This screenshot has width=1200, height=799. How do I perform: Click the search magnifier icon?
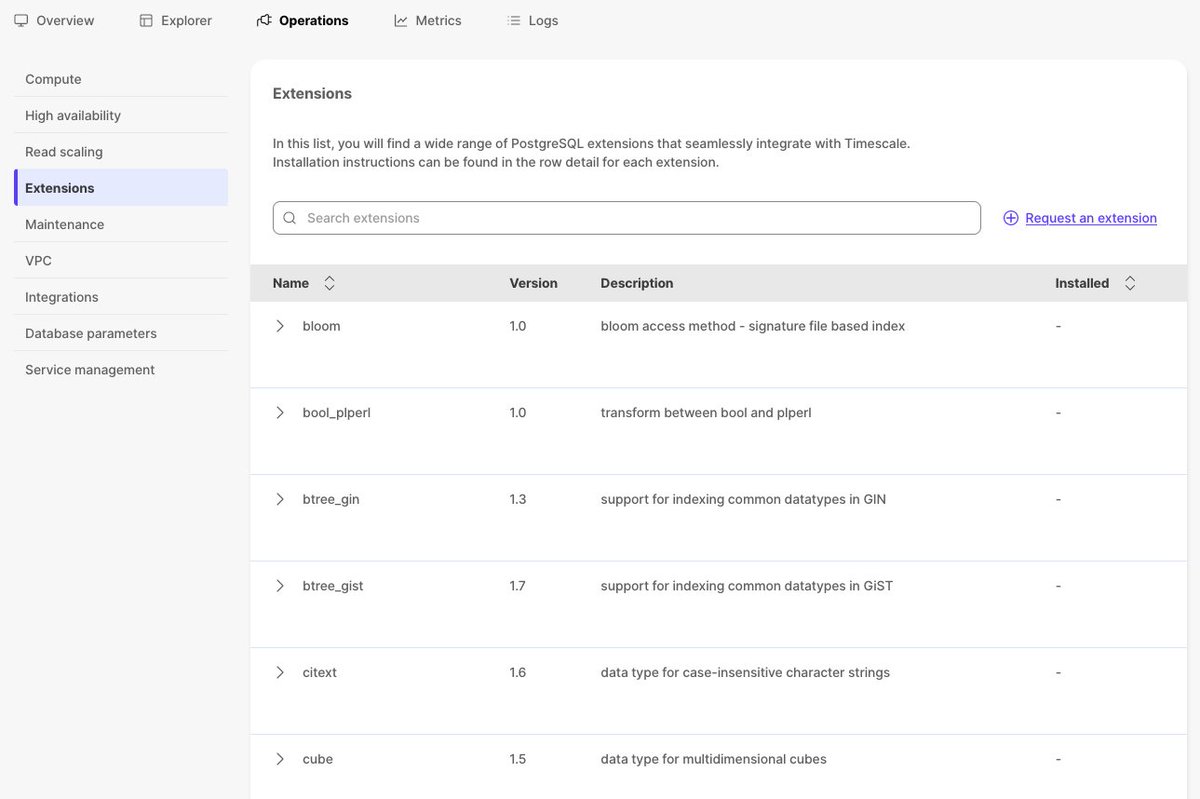[290, 218]
